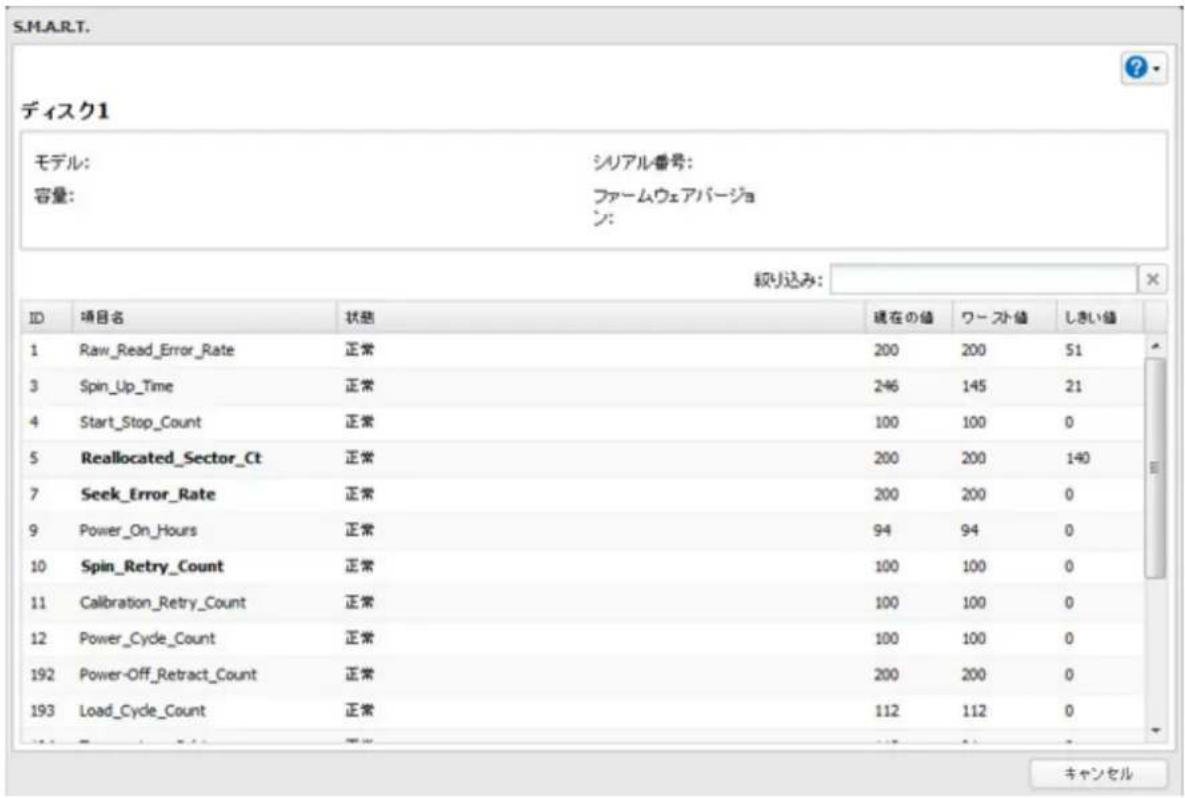Click the ディスク1 heading
This screenshot has height=798, width=1185.
65,110
